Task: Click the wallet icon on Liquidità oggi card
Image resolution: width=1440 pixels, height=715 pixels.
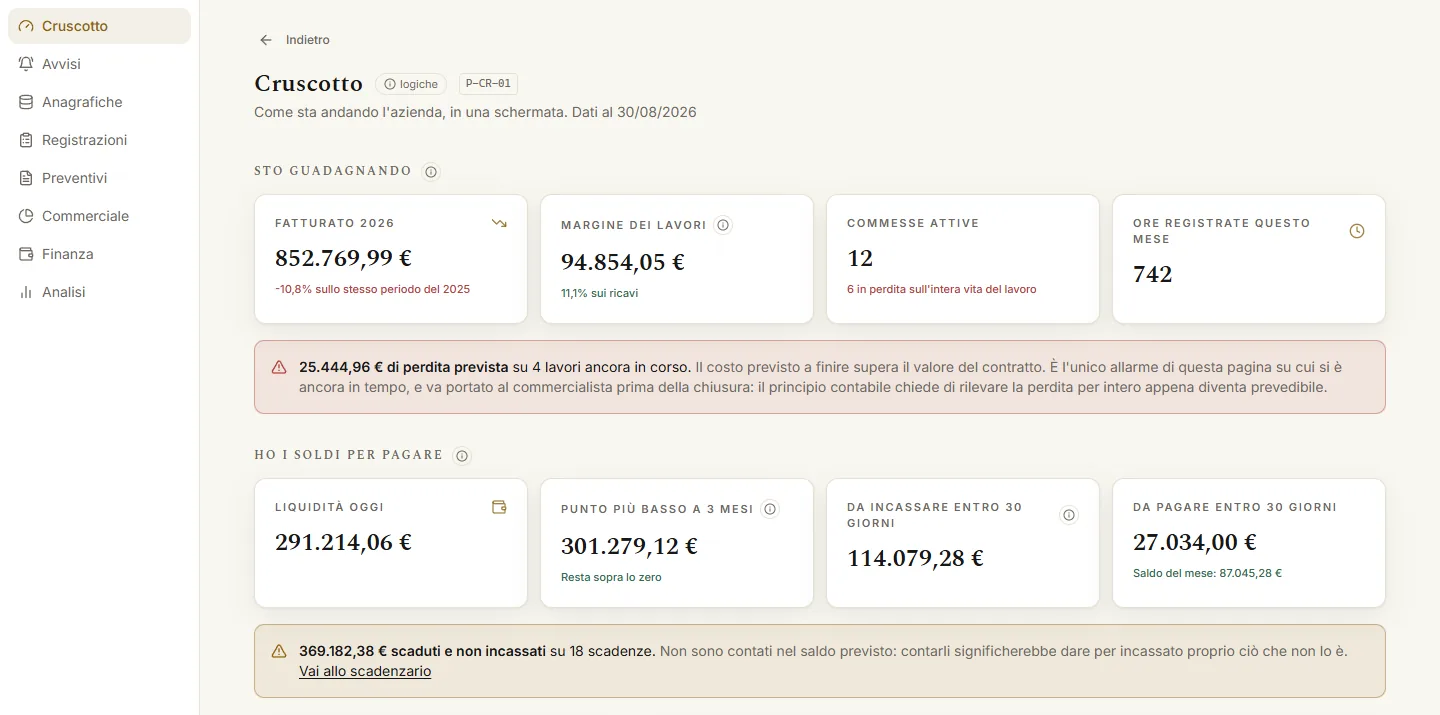Action: pos(499,507)
